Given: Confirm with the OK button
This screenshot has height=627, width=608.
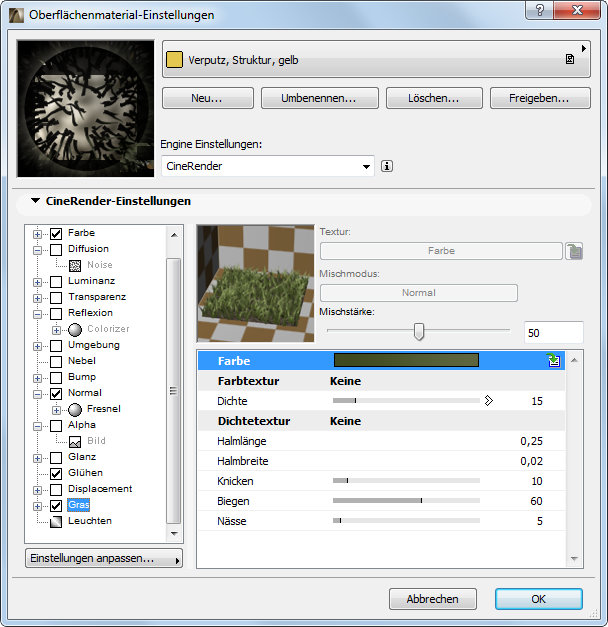Looking at the screenshot, I should tap(538, 599).
